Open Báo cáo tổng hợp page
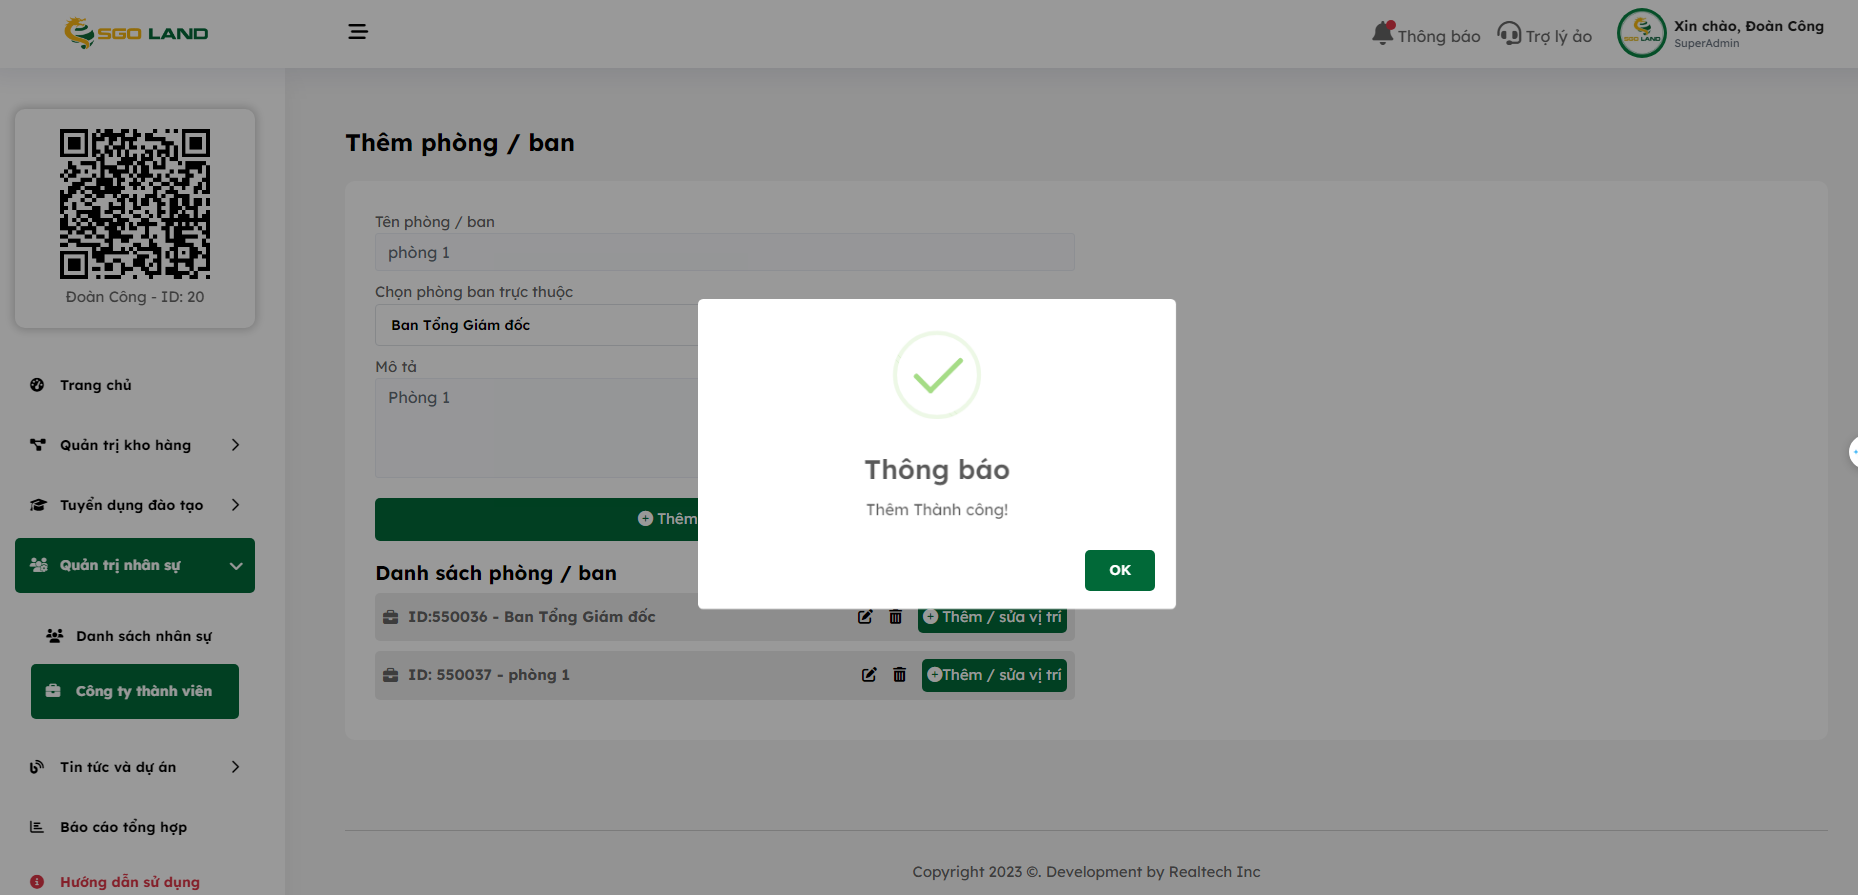The height and width of the screenshot is (895, 1858). (x=123, y=827)
